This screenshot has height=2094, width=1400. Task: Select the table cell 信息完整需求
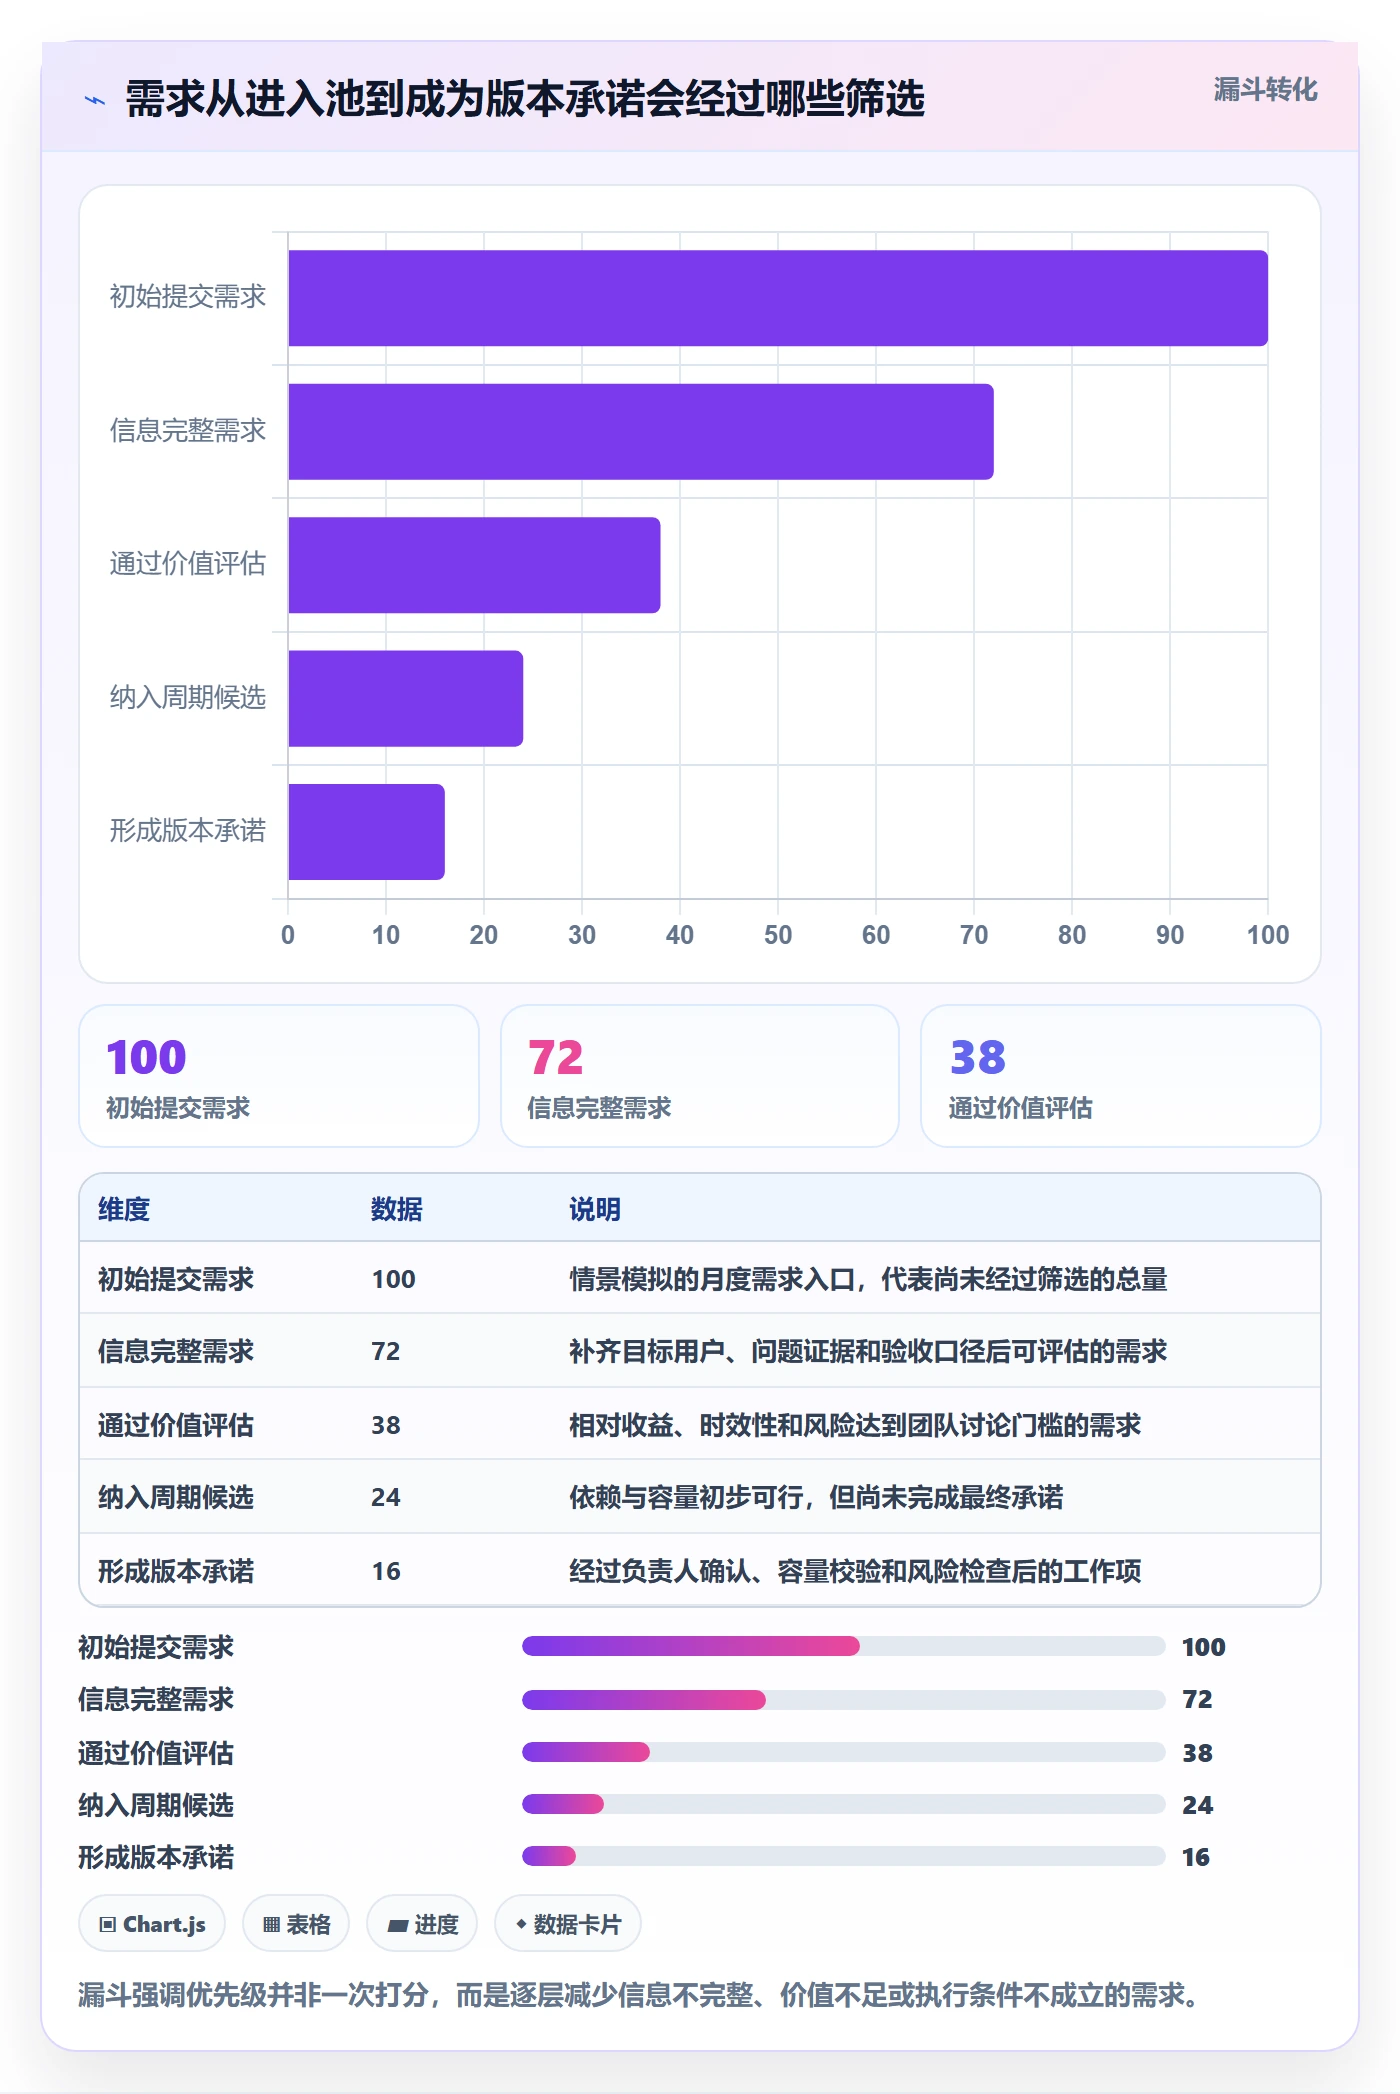[x=176, y=1351]
